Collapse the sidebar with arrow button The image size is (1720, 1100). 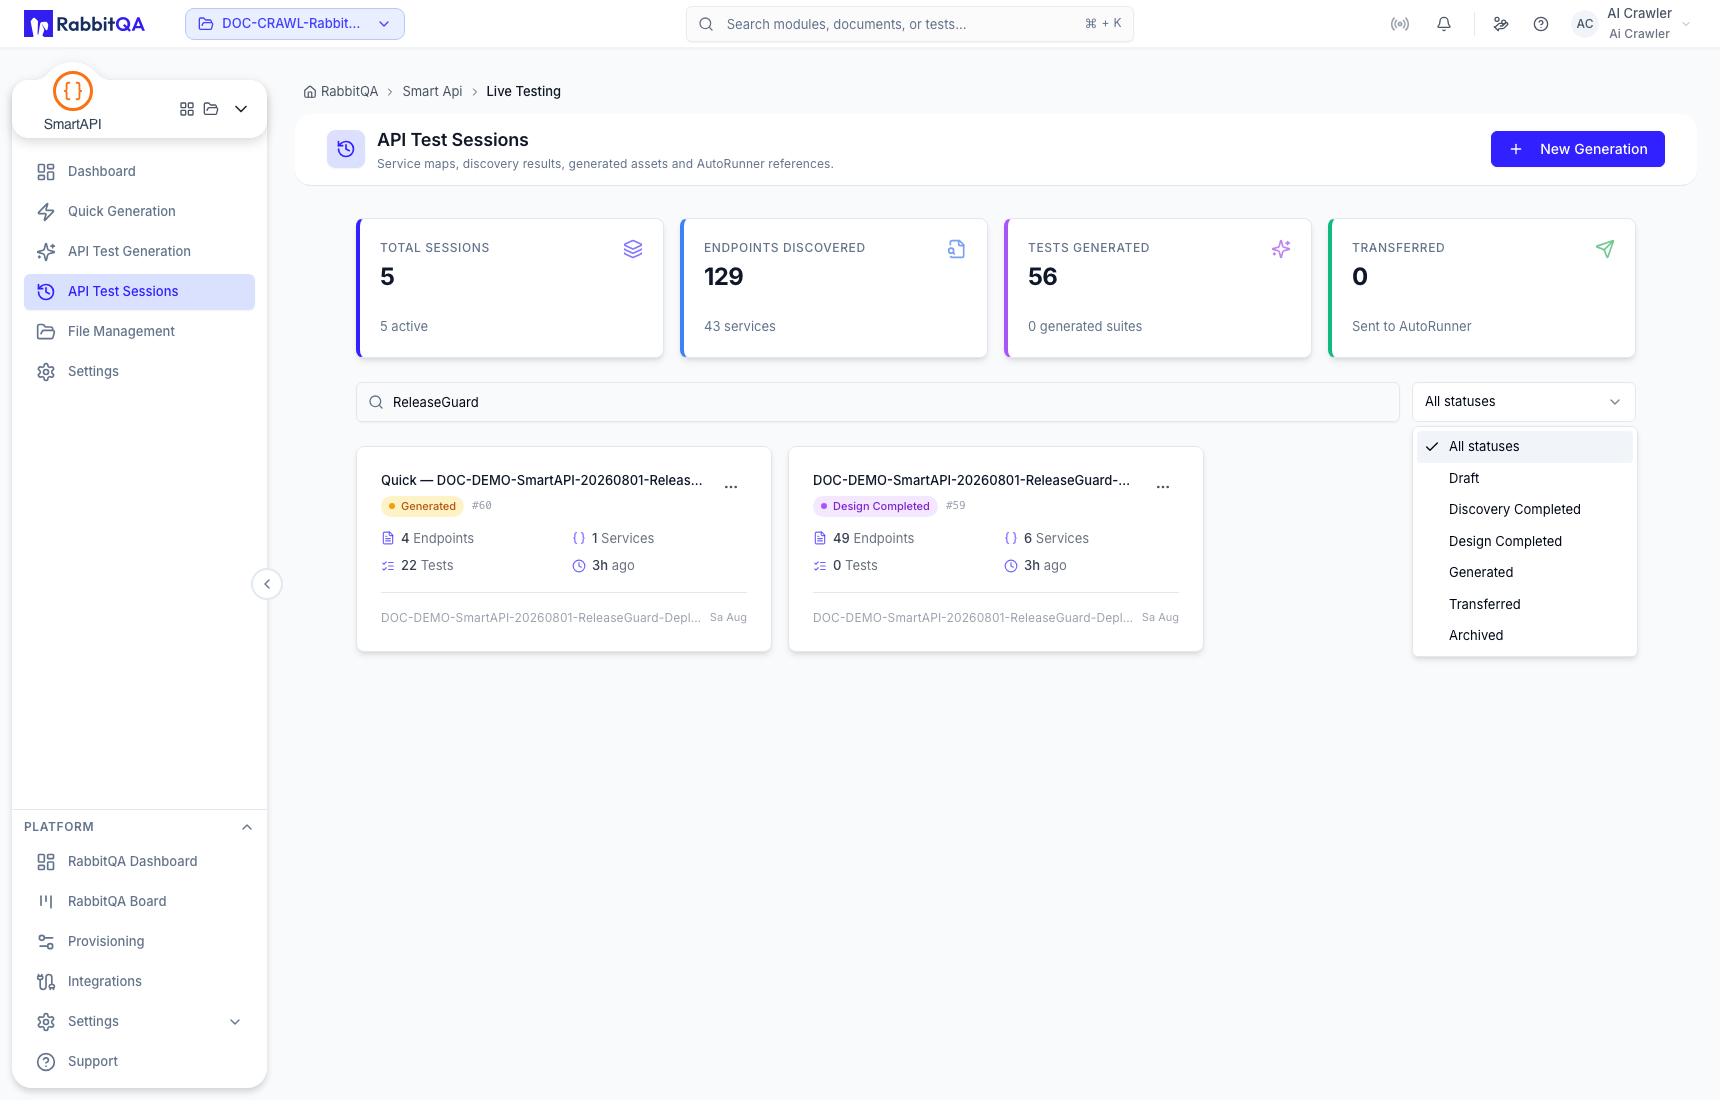(x=267, y=584)
